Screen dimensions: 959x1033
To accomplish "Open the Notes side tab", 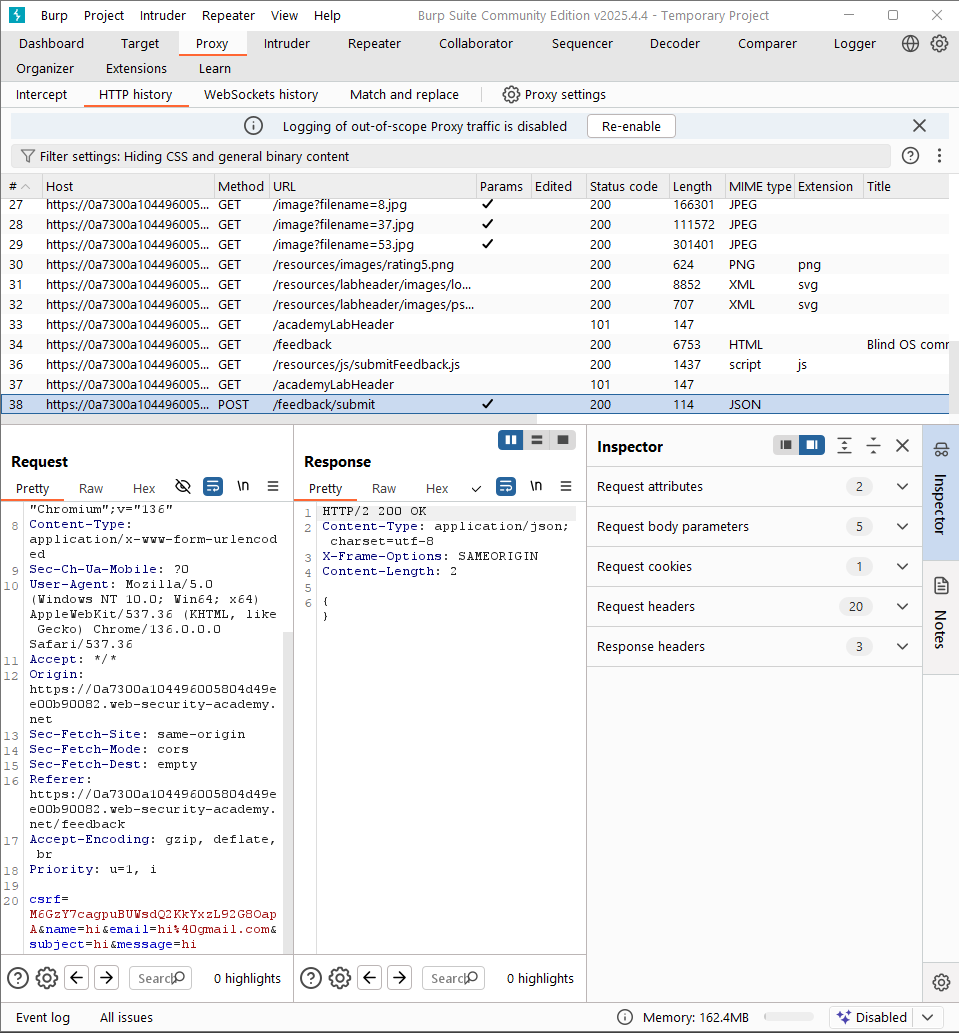I will point(941,617).
